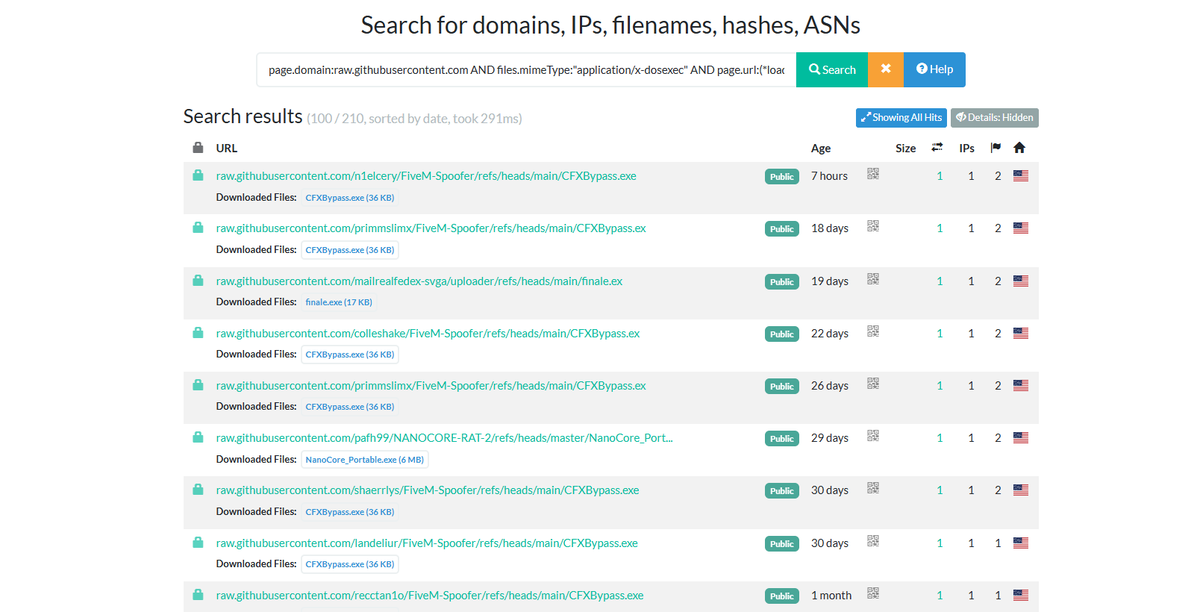Click the Age column header

pyautogui.click(x=821, y=148)
